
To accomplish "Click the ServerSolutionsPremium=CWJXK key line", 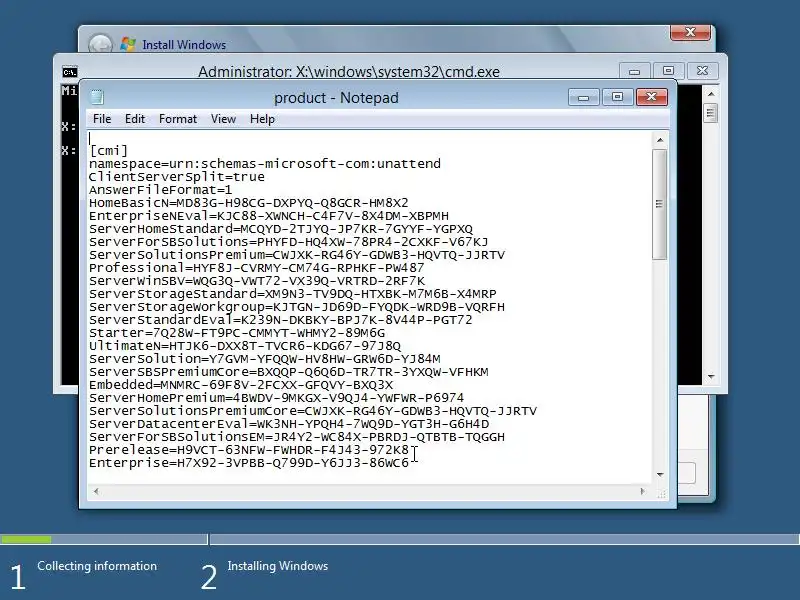I will pyautogui.click(x=297, y=255).
